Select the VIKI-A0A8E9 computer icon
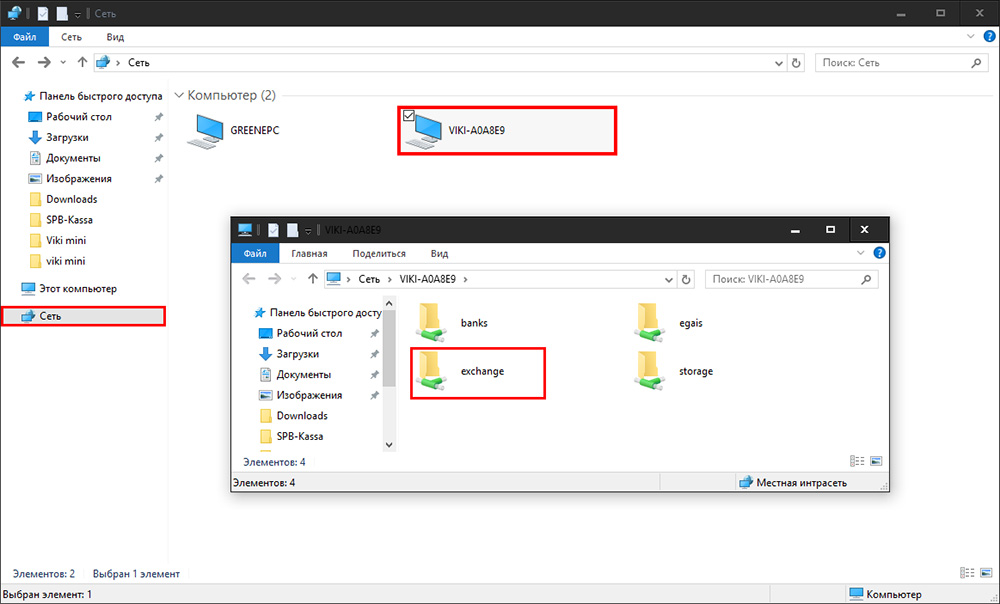The image size is (1000, 604). 507,131
